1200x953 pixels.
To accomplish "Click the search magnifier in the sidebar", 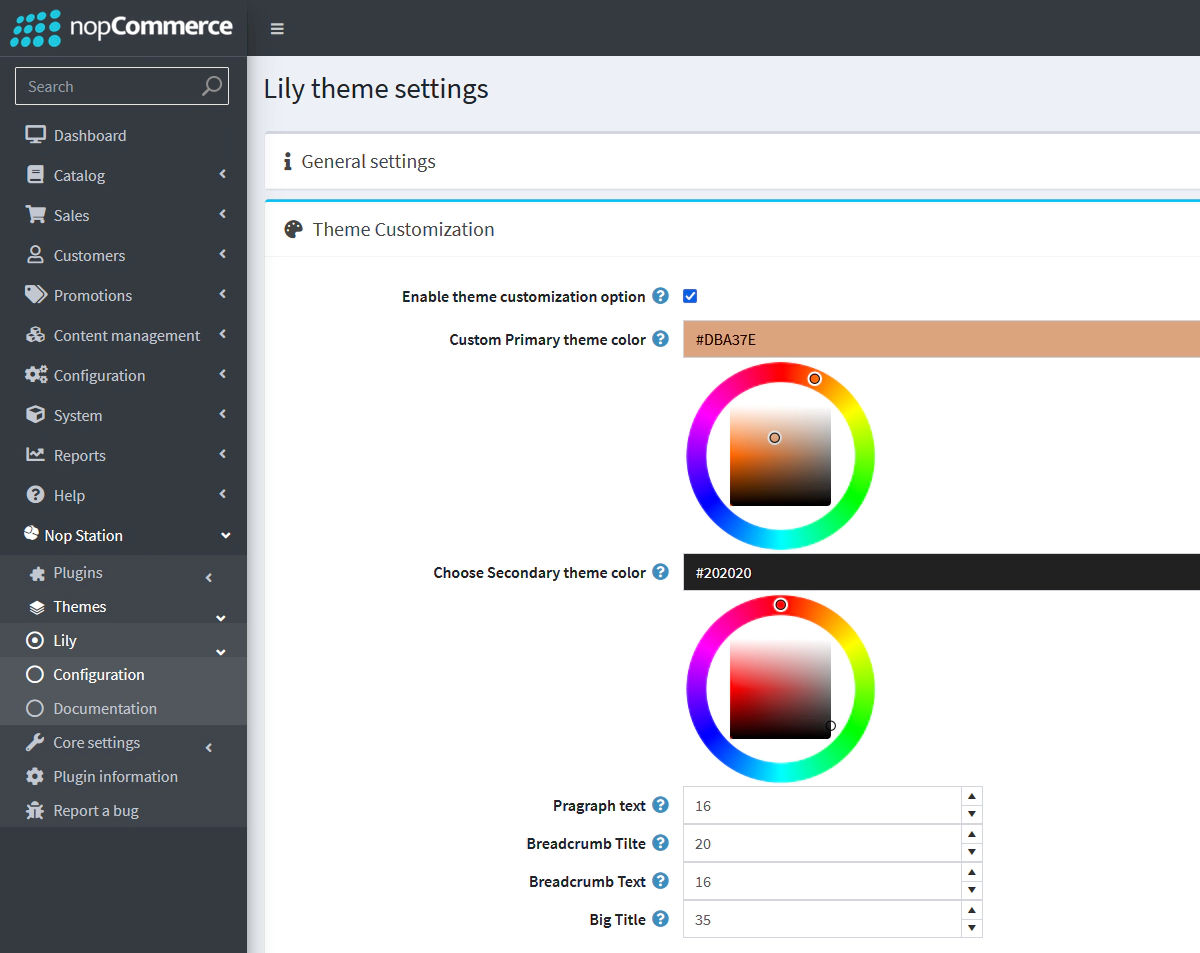I will (211, 86).
